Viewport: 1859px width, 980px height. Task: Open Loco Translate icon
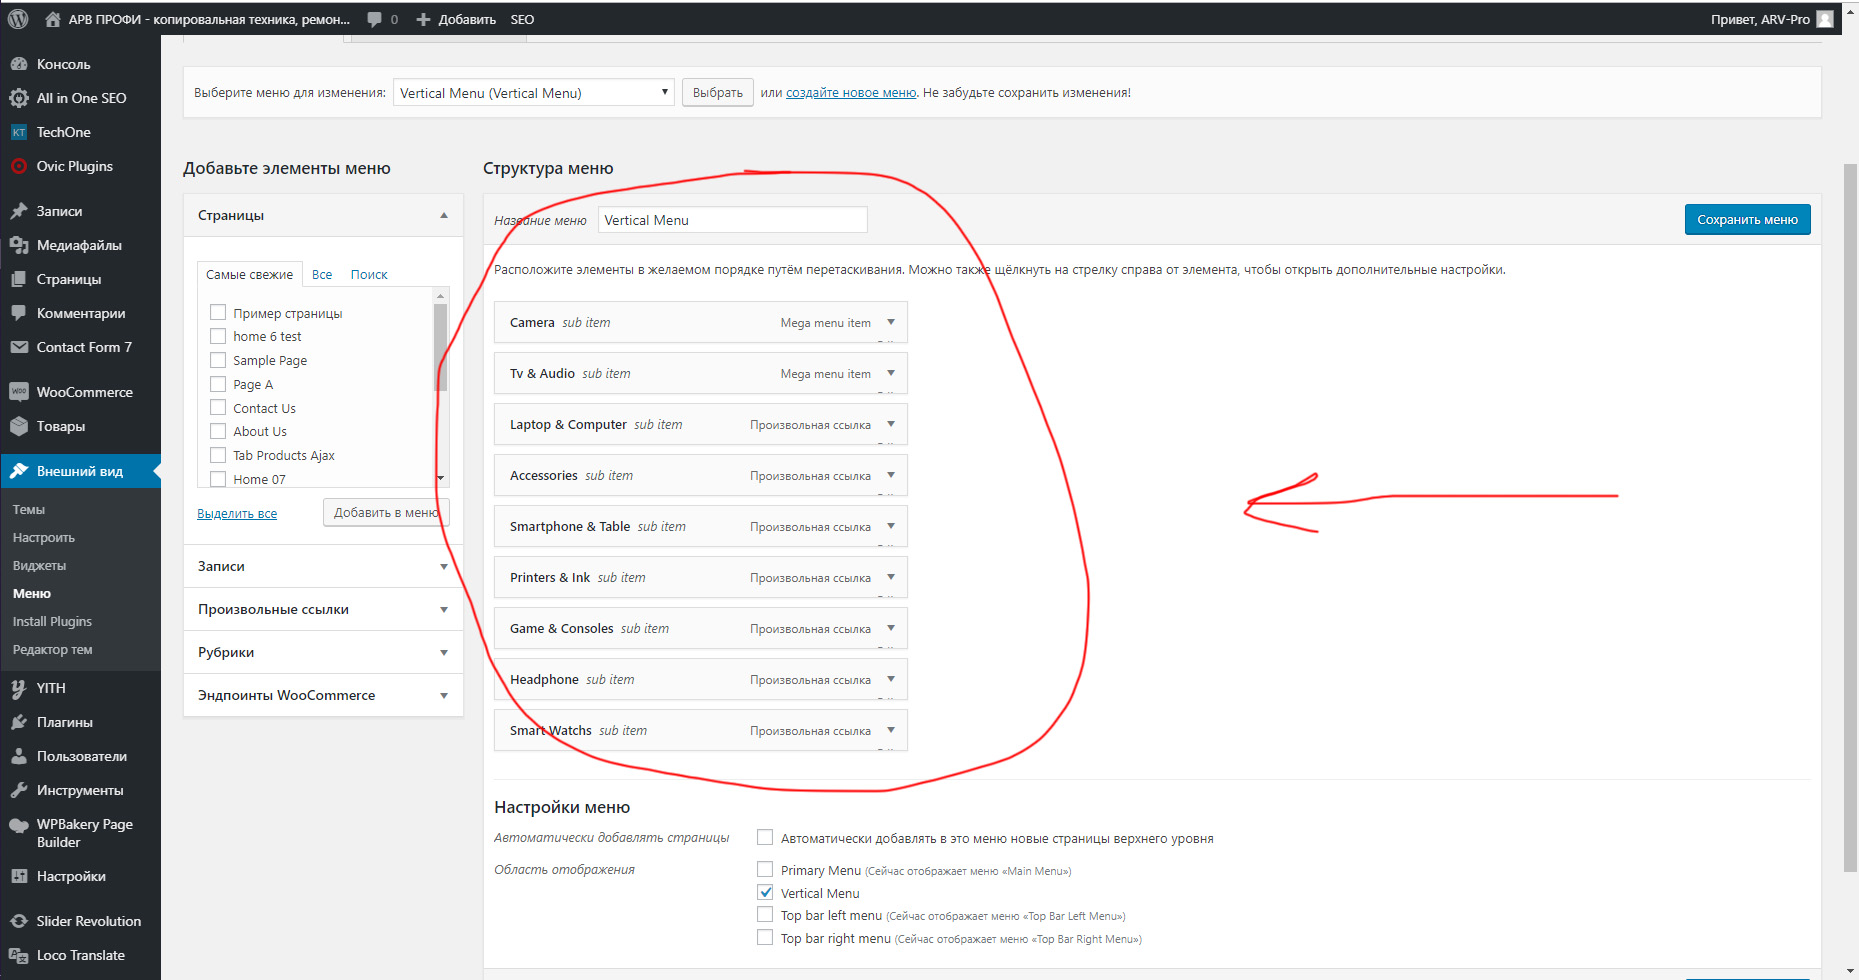(x=19, y=955)
